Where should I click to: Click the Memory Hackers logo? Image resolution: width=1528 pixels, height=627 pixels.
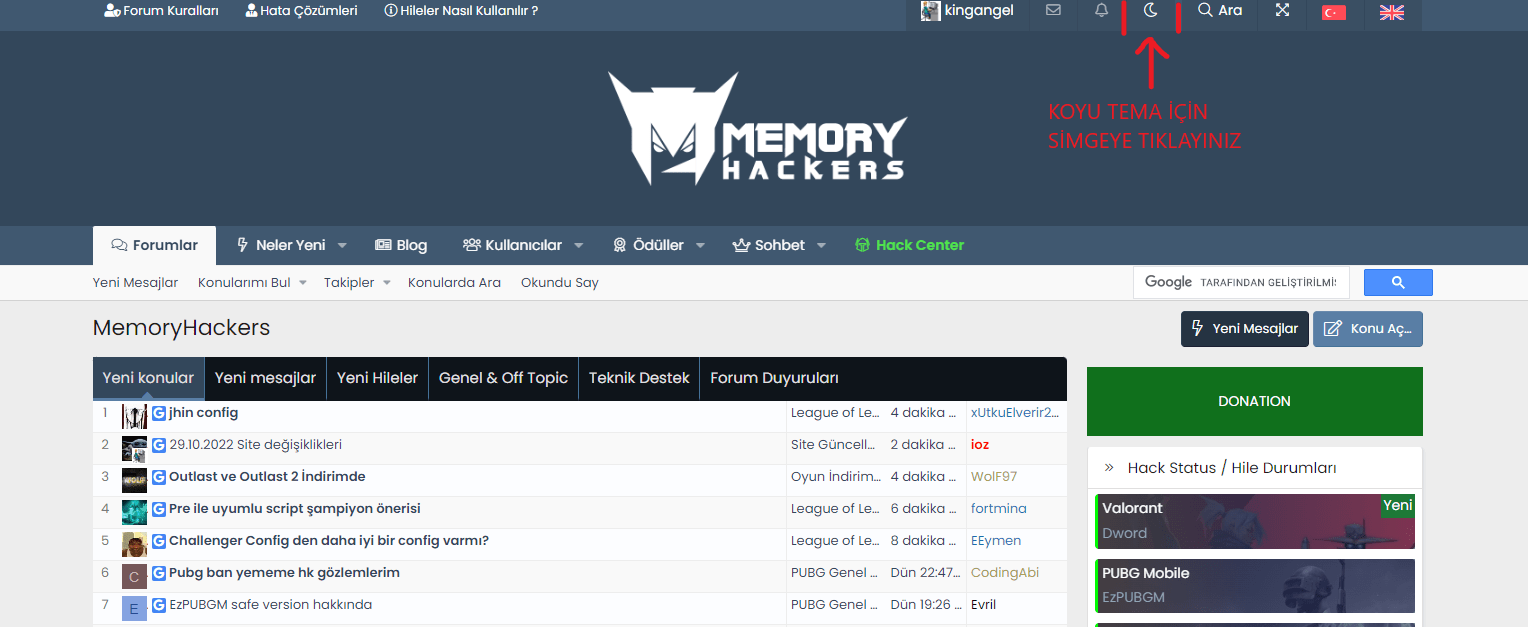pyautogui.click(x=757, y=129)
